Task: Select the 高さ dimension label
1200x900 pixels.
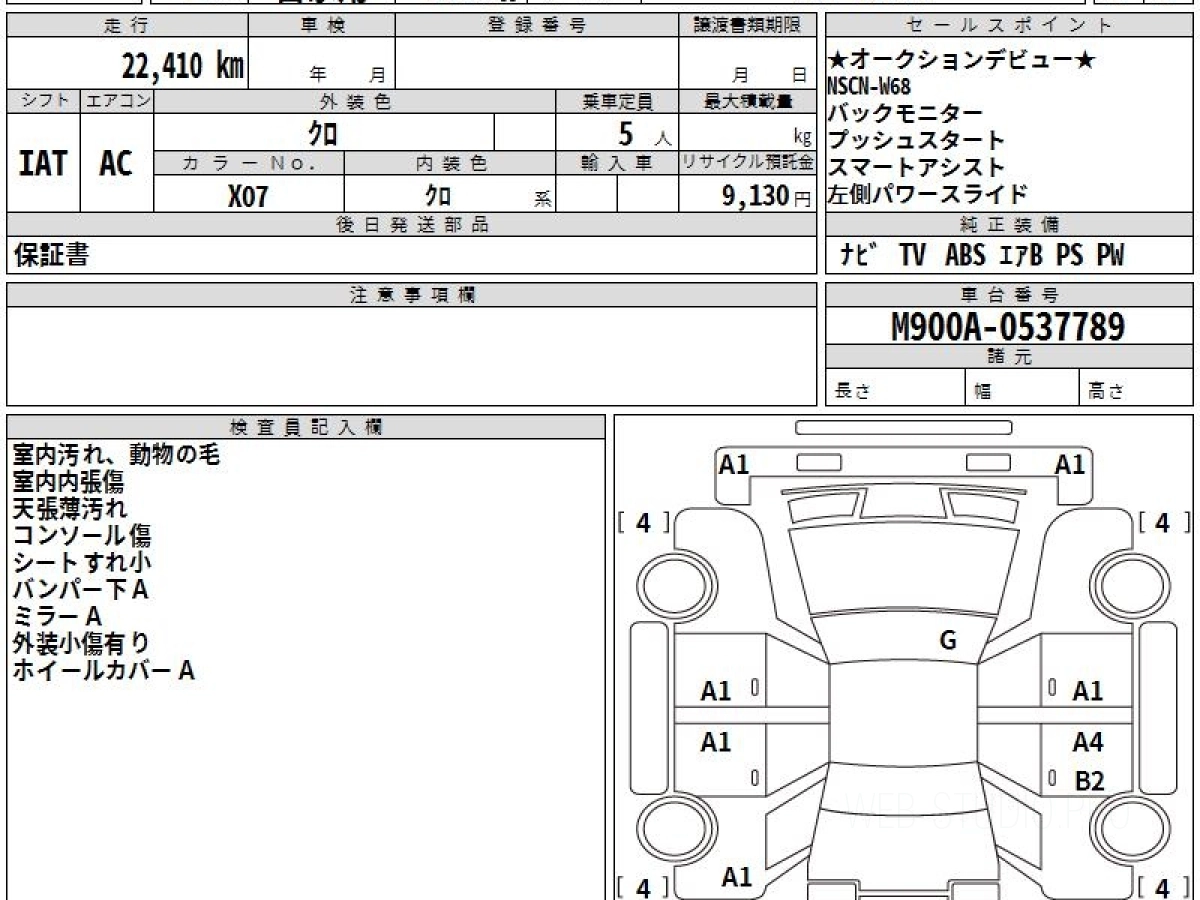Action: coord(1107,392)
